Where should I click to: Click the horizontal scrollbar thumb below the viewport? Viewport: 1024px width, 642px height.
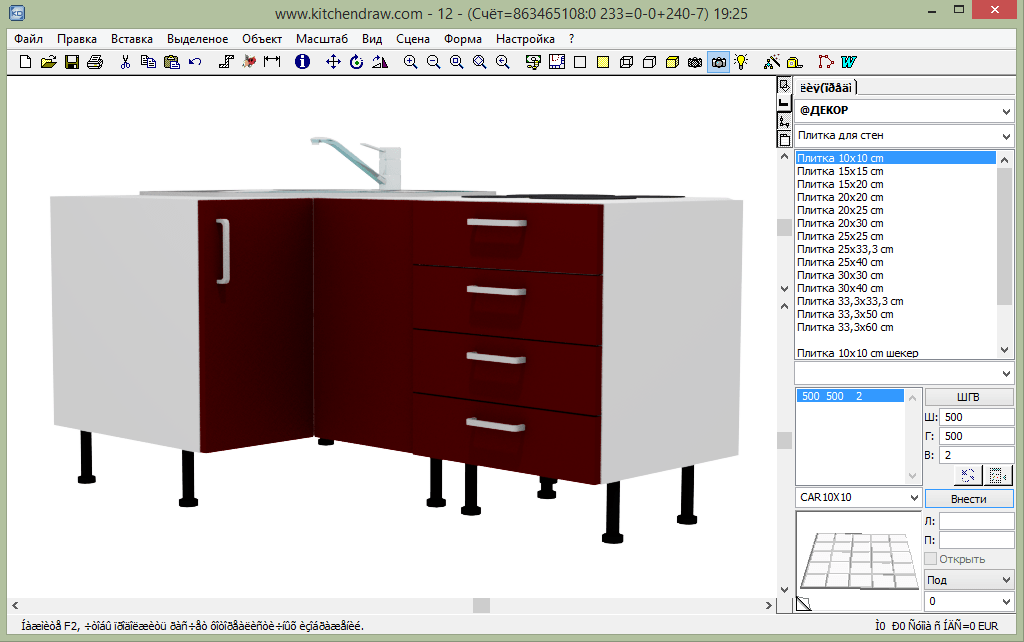click(x=481, y=606)
